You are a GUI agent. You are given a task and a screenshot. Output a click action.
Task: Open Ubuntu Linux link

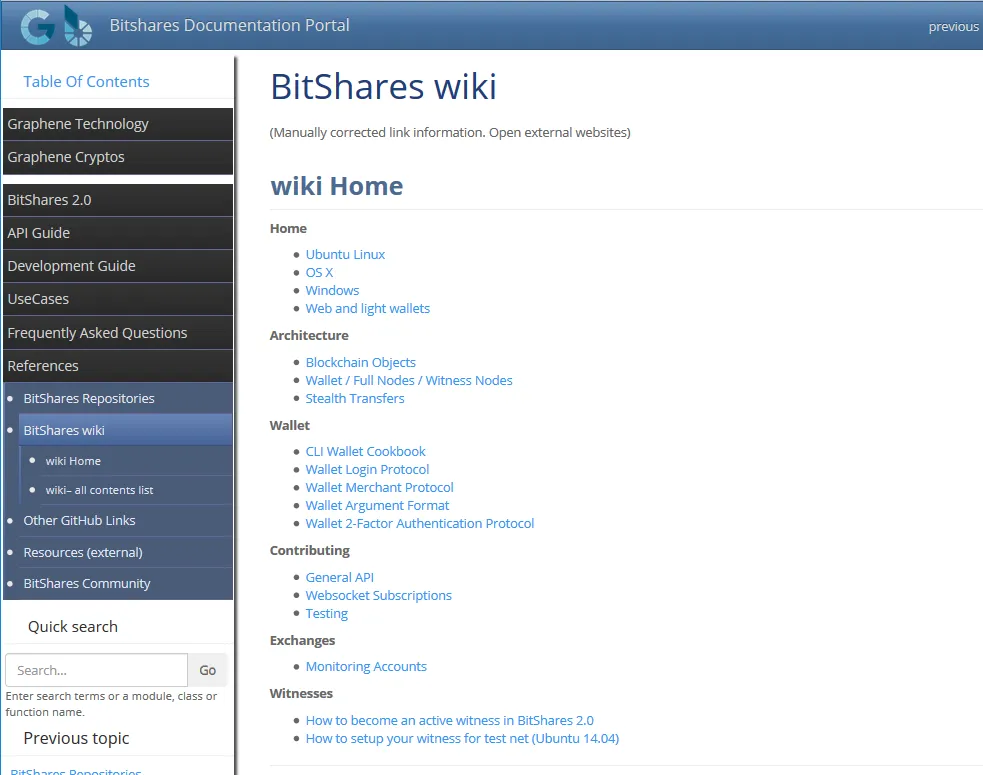pos(345,255)
